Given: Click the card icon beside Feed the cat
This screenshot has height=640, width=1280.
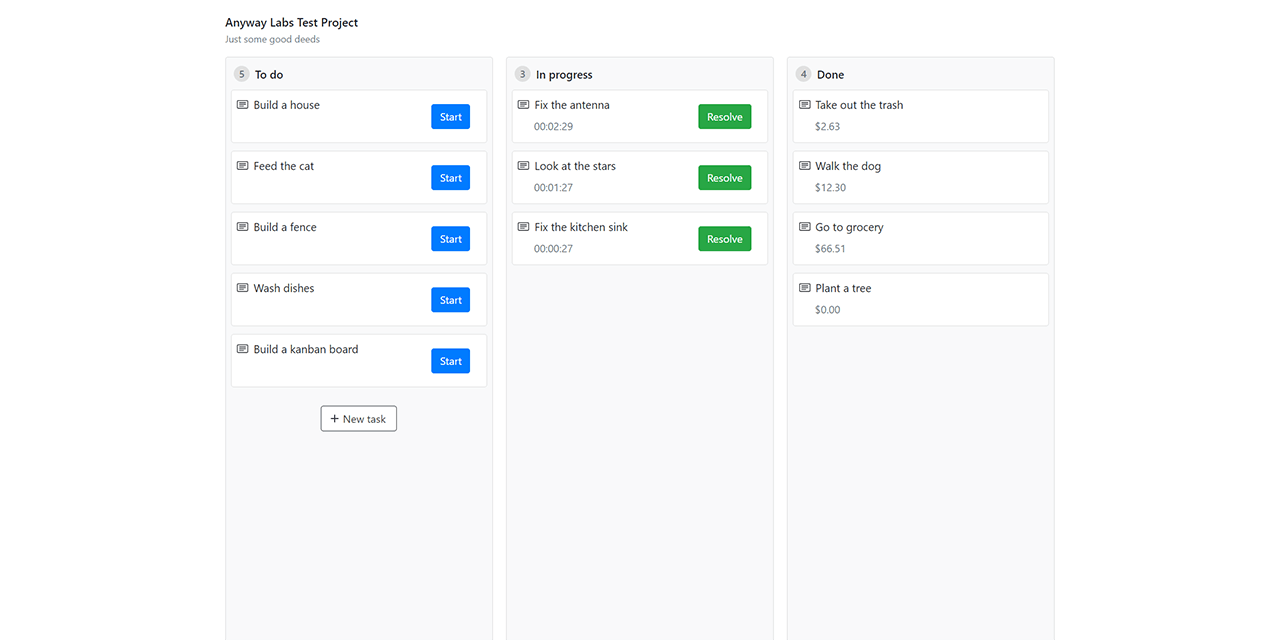Looking at the screenshot, I should (x=242, y=166).
